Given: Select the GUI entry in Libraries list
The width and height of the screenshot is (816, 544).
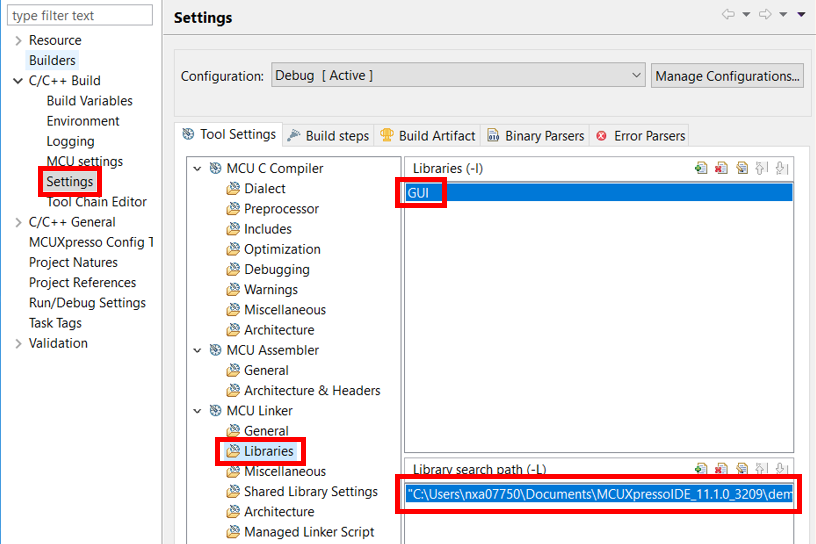Looking at the screenshot, I should (418, 192).
